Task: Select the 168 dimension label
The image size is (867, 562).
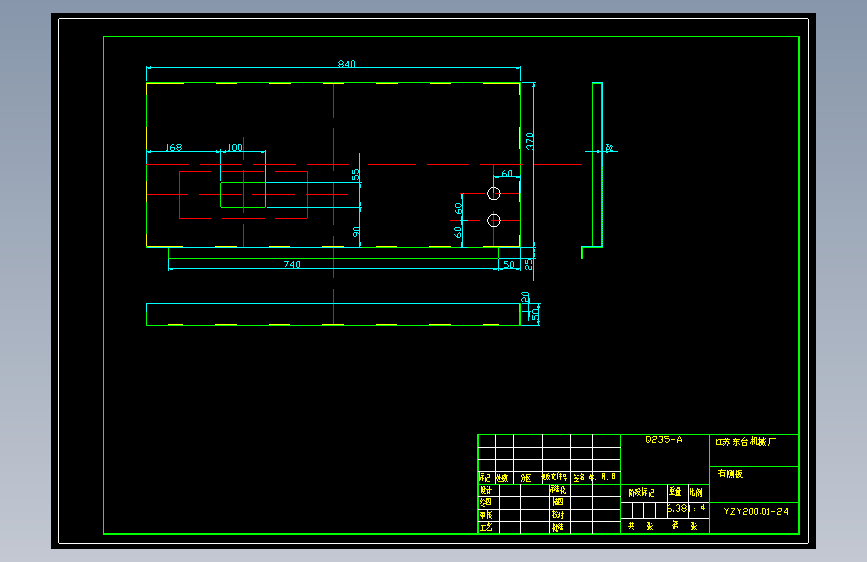Action: tap(174, 148)
